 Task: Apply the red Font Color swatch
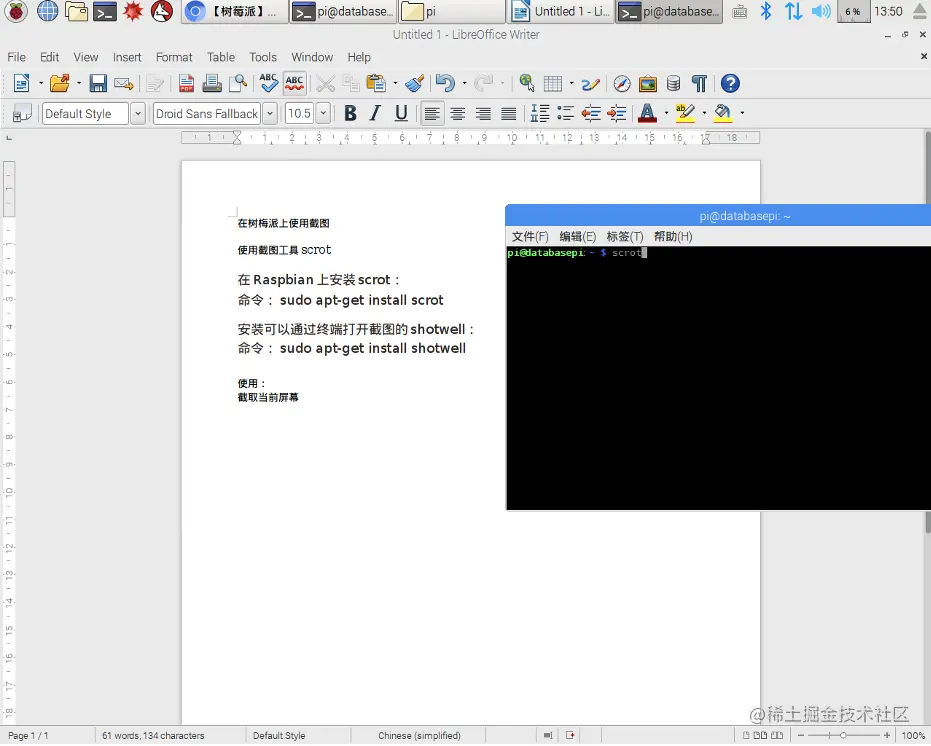point(647,113)
